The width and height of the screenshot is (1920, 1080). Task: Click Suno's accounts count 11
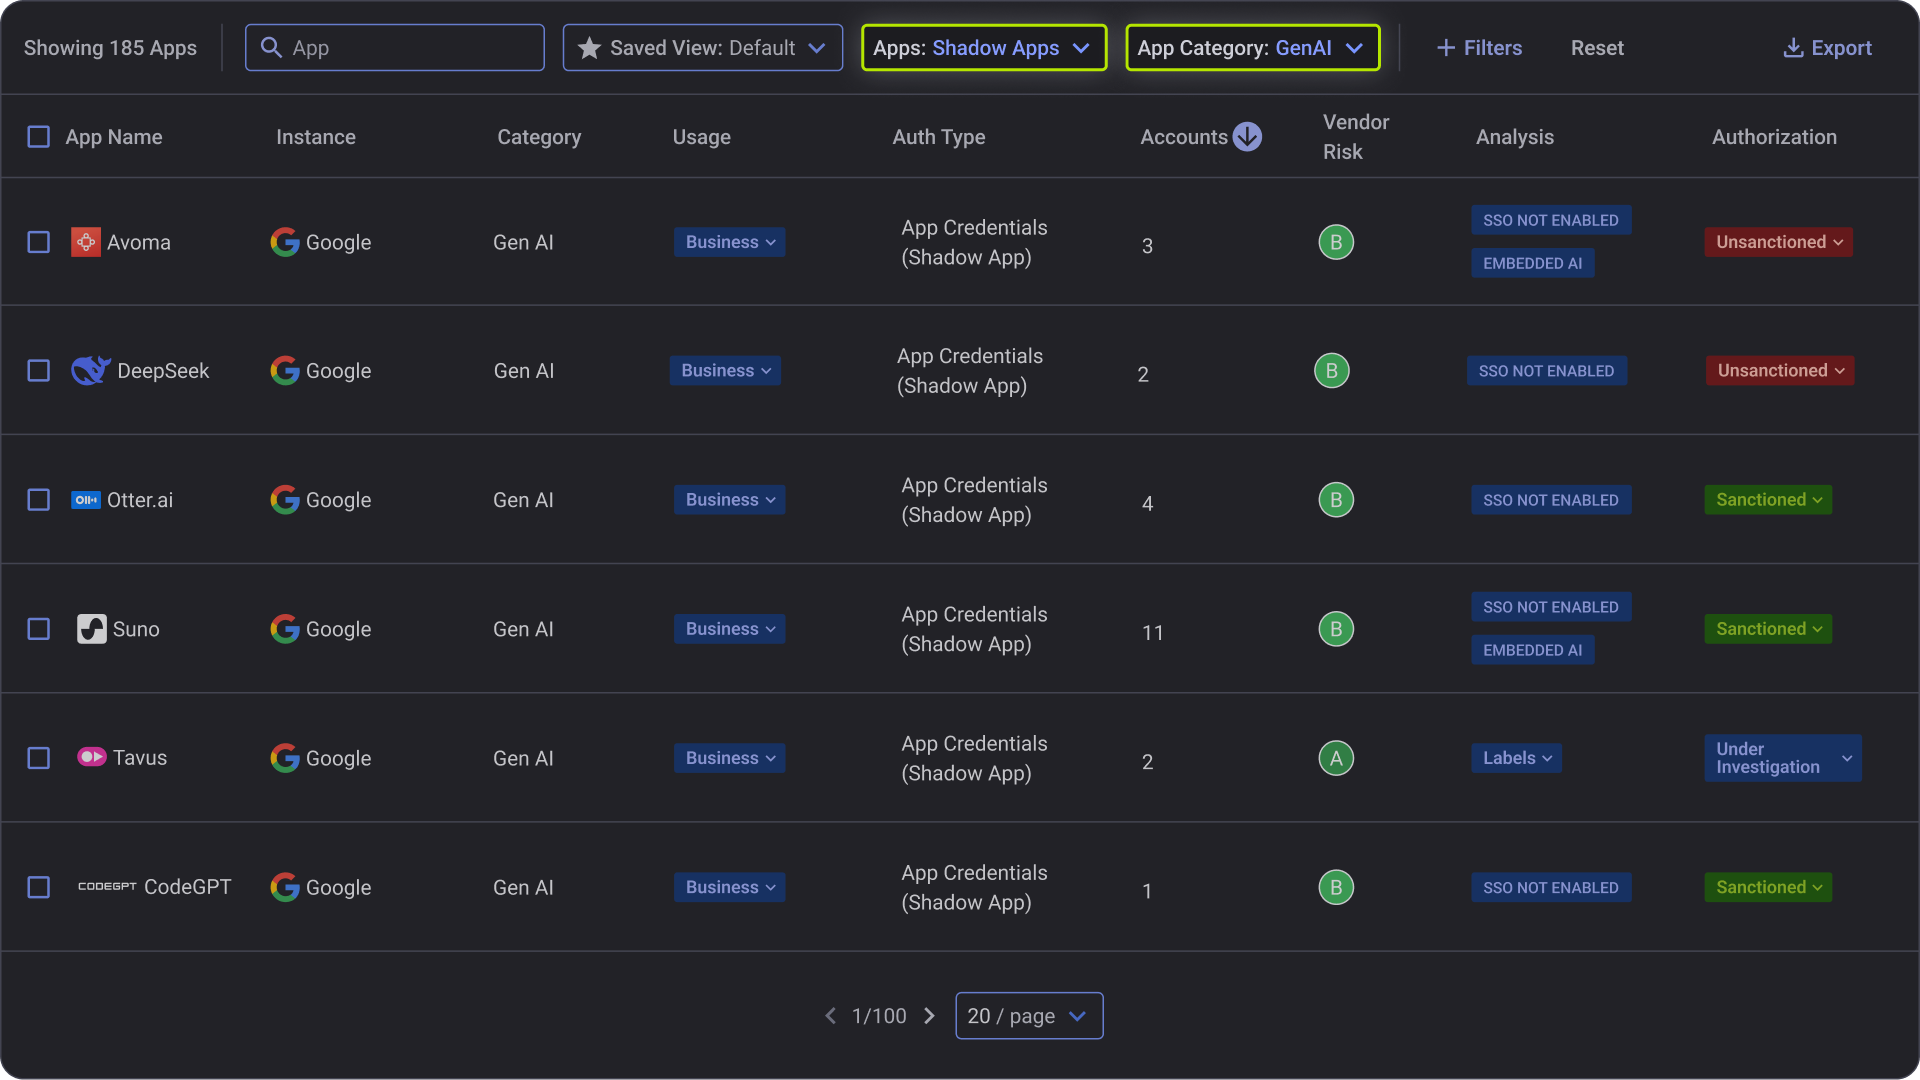coord(1152,632)
